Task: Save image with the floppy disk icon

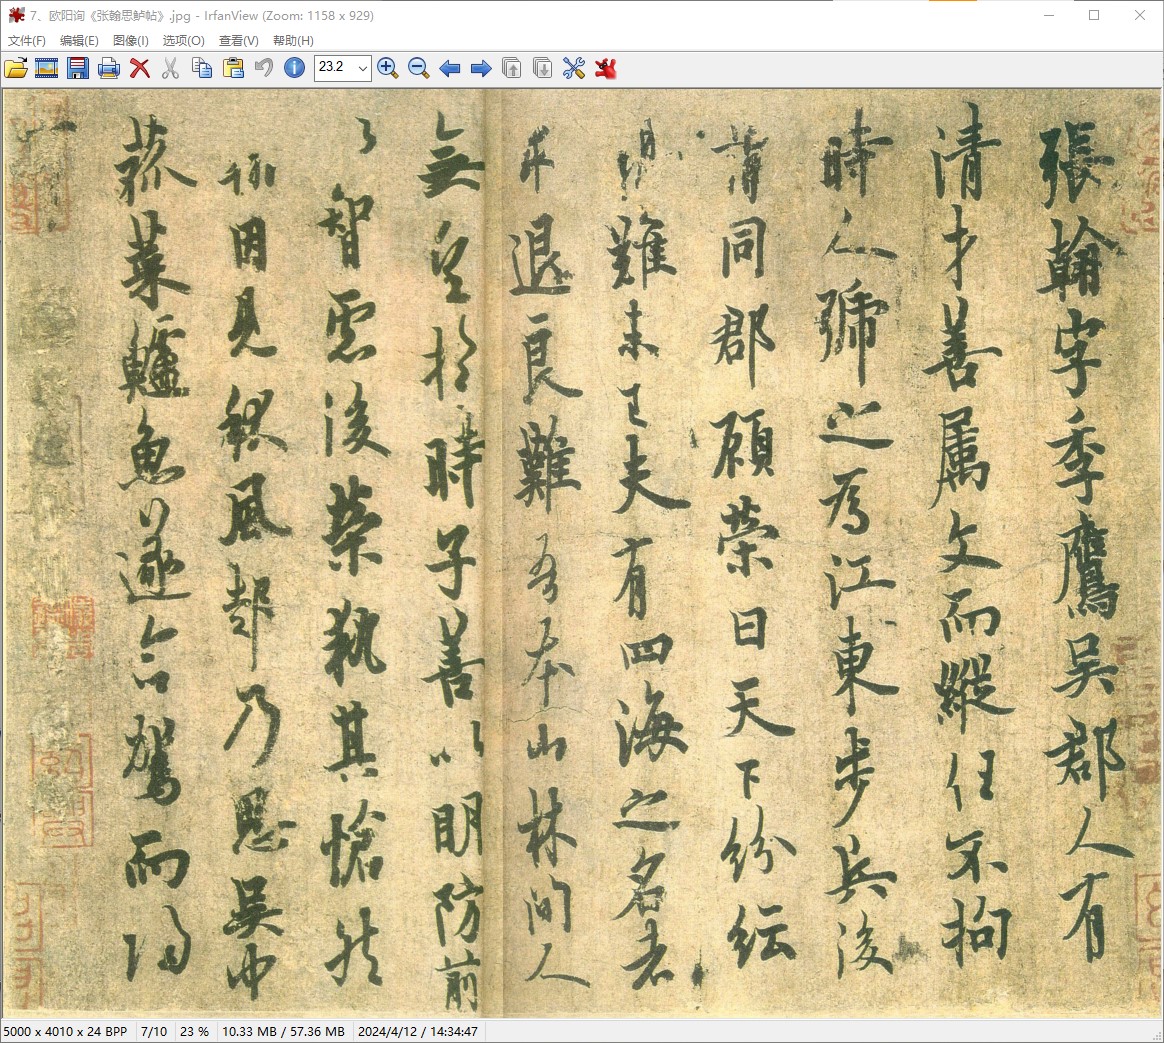Action: coord(78,68)
